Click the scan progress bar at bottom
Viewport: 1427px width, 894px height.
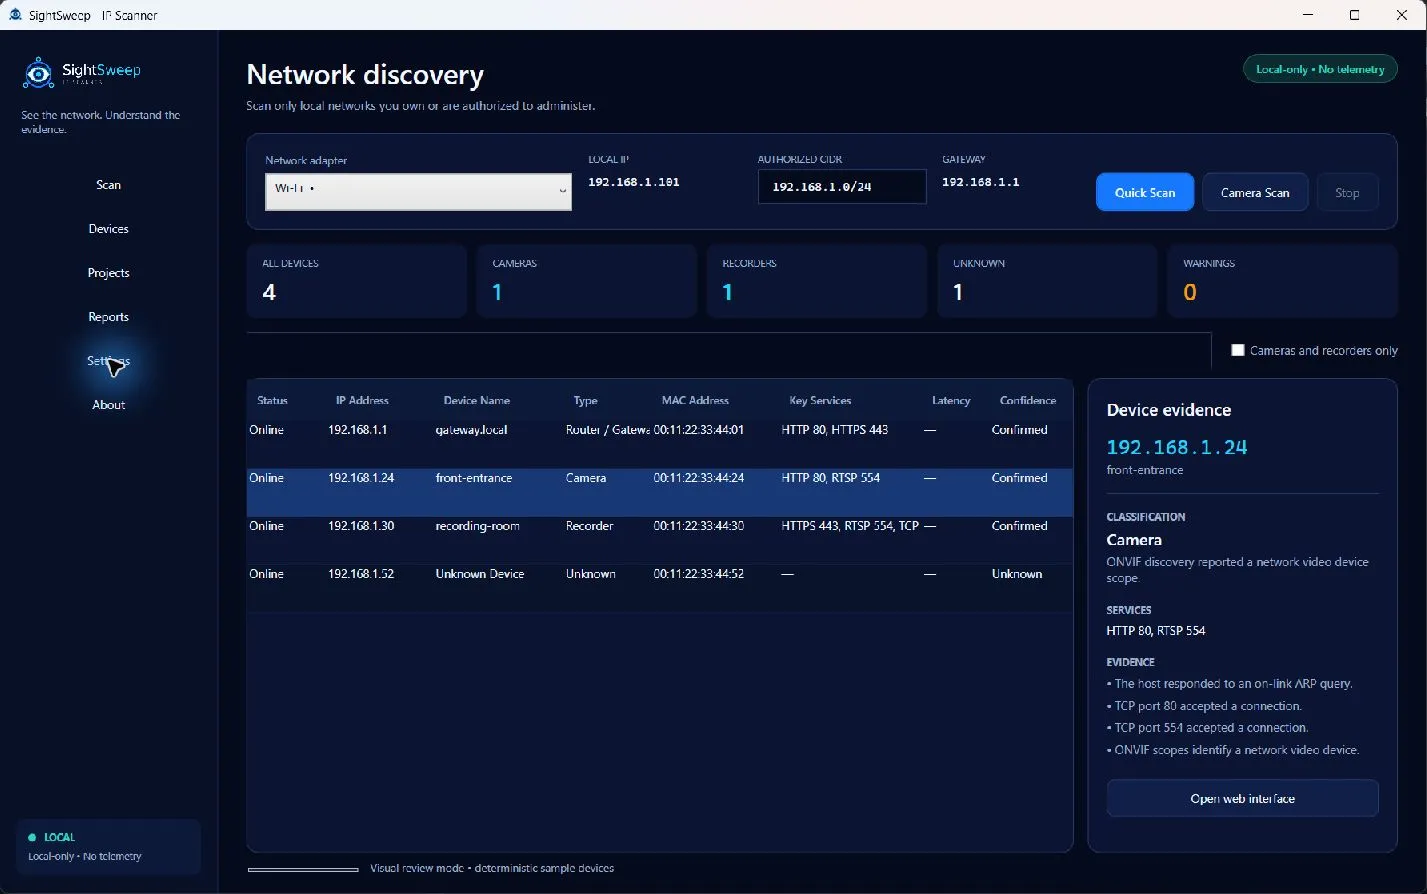303,869
